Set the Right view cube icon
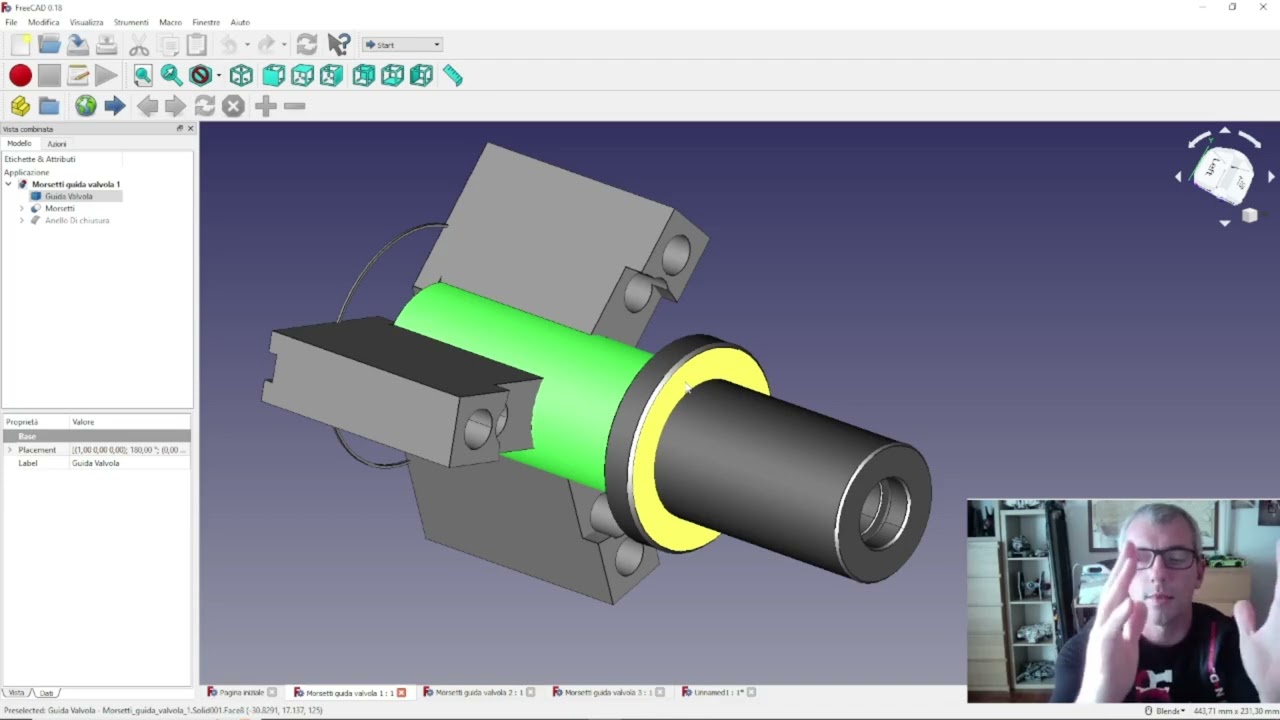This screenshot has height=720, width=1280. pyautogui.click(x=331, y=75)
